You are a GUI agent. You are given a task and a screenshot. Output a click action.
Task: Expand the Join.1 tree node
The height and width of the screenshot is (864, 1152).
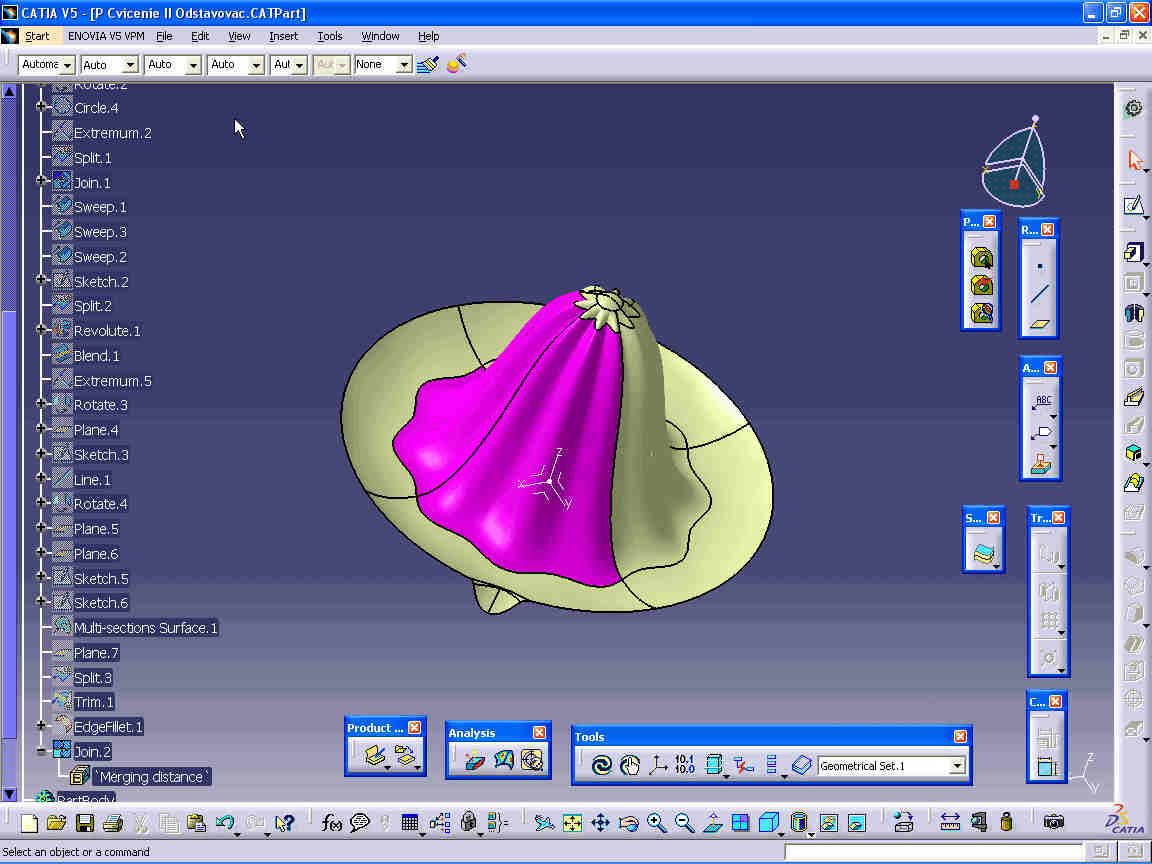pos(41,181)
